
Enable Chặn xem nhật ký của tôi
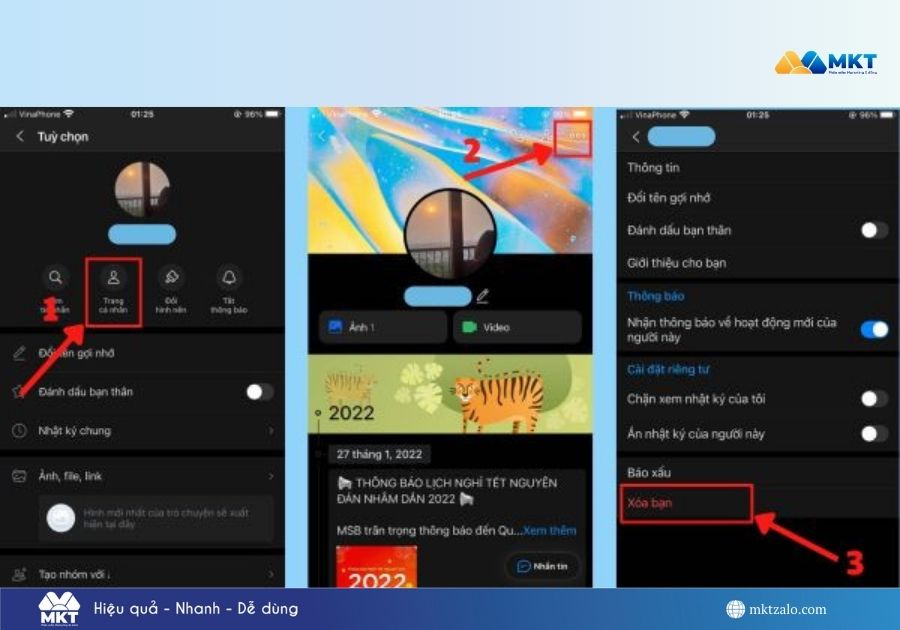pyautogui.click(x=873, y=399)
